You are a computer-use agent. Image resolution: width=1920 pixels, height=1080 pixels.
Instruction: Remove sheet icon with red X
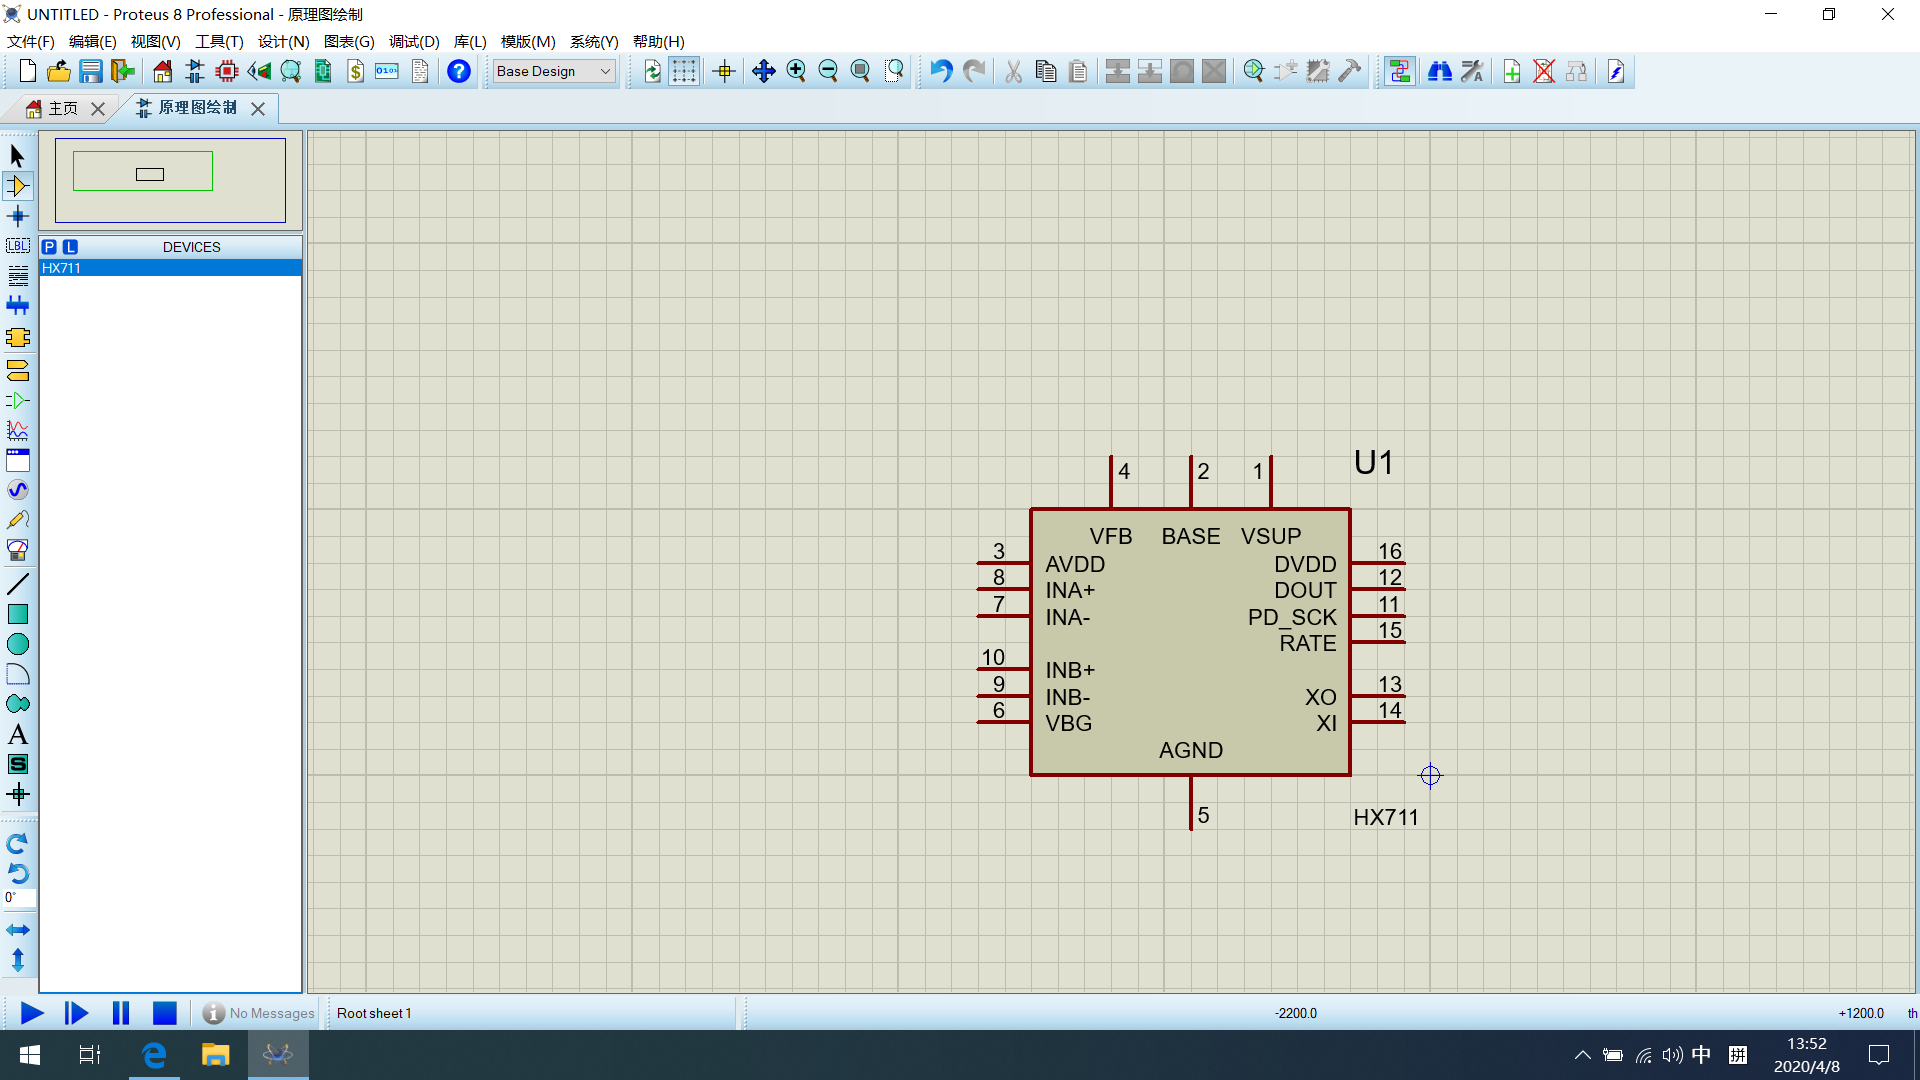[x=1544, y=71]
